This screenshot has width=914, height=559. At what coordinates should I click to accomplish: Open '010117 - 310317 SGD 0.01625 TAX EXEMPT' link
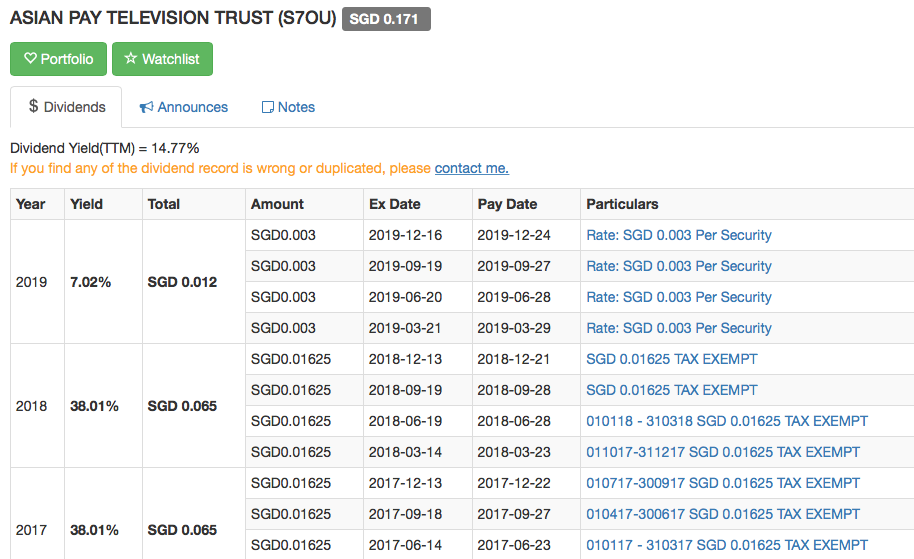click(727, 545)
